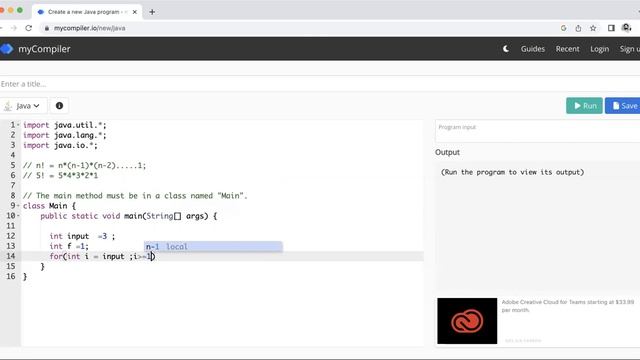The width and height of the screenshot is (640, 360).
Task: Toggle dark mode moon icon
Action: [506, 49]
